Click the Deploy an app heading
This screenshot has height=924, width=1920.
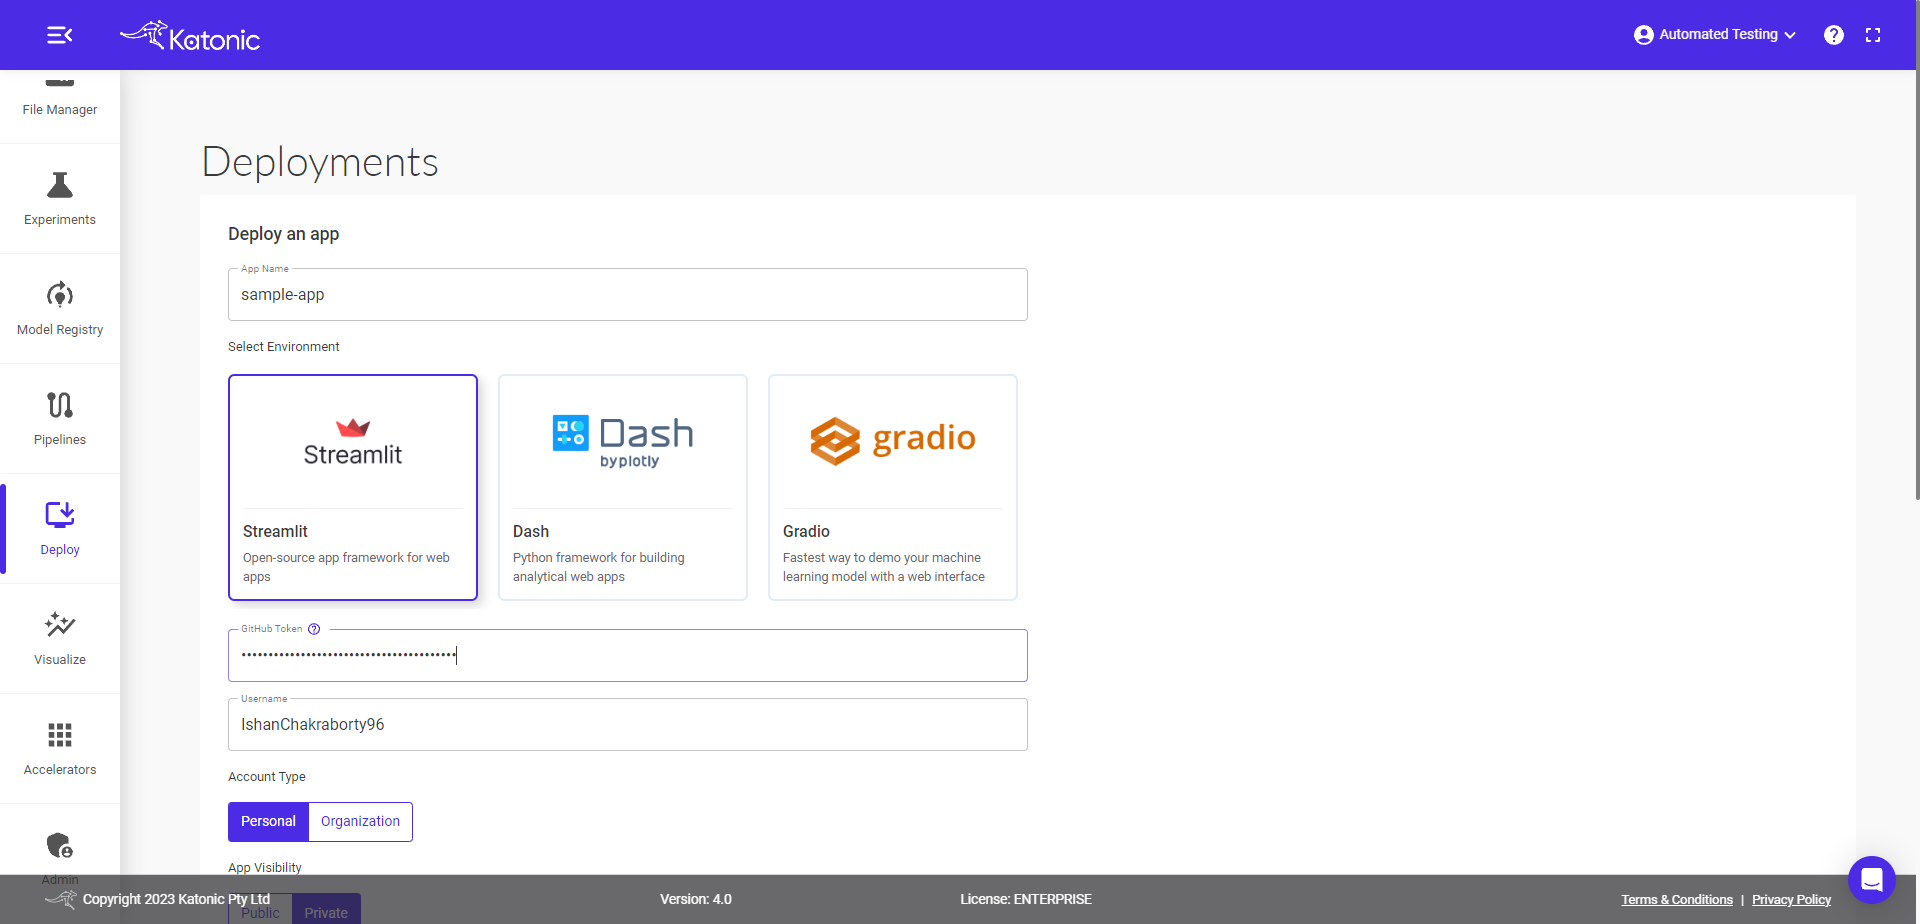pos(284,234)
